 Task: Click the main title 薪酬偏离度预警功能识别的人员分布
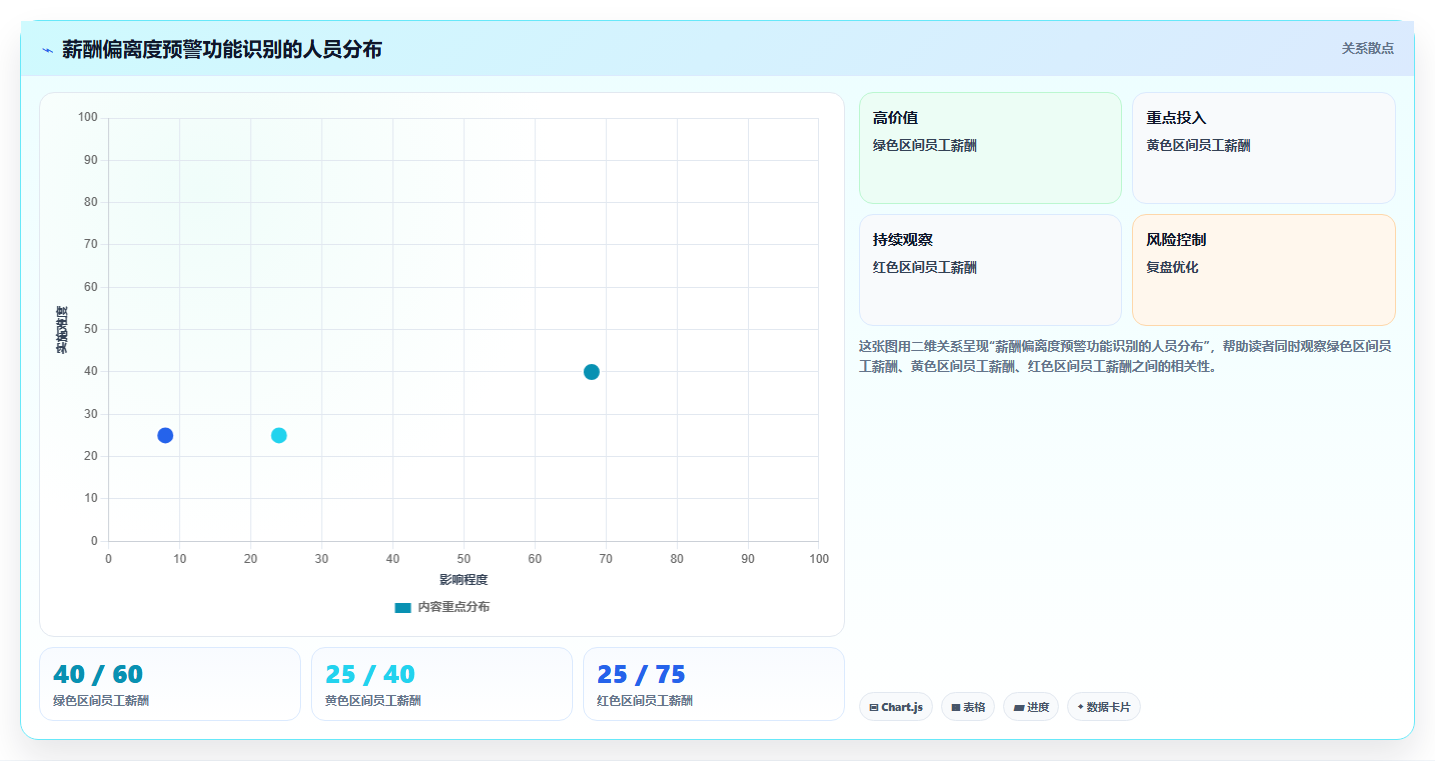coord(222,49)
